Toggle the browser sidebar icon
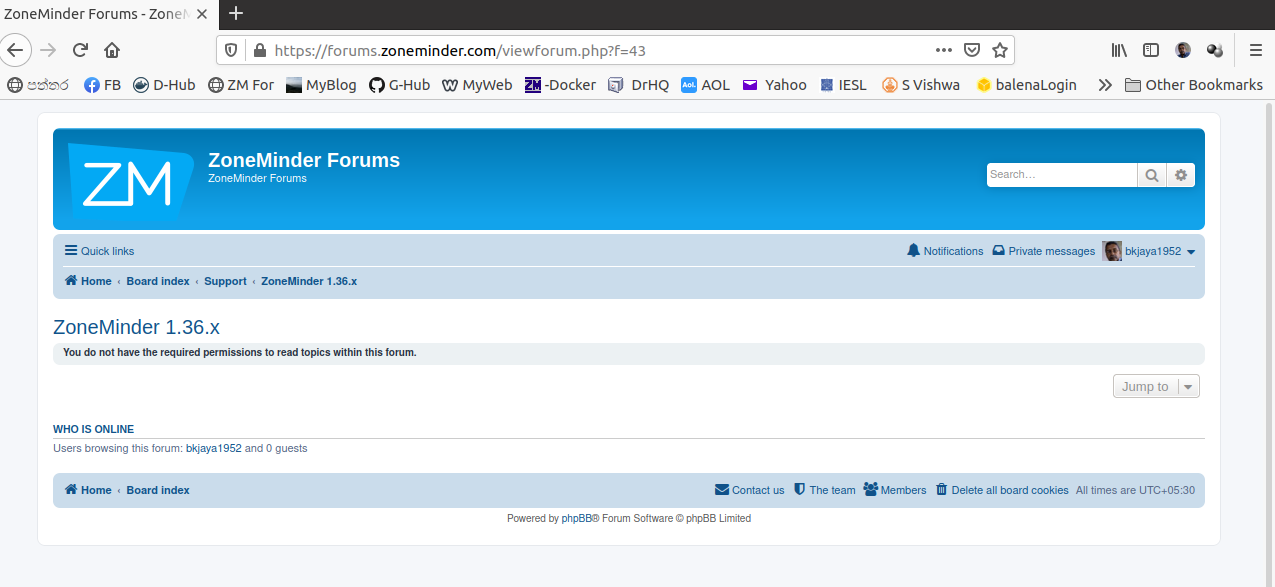Viewport: 1275px width, 587px height. point(1151,50)
